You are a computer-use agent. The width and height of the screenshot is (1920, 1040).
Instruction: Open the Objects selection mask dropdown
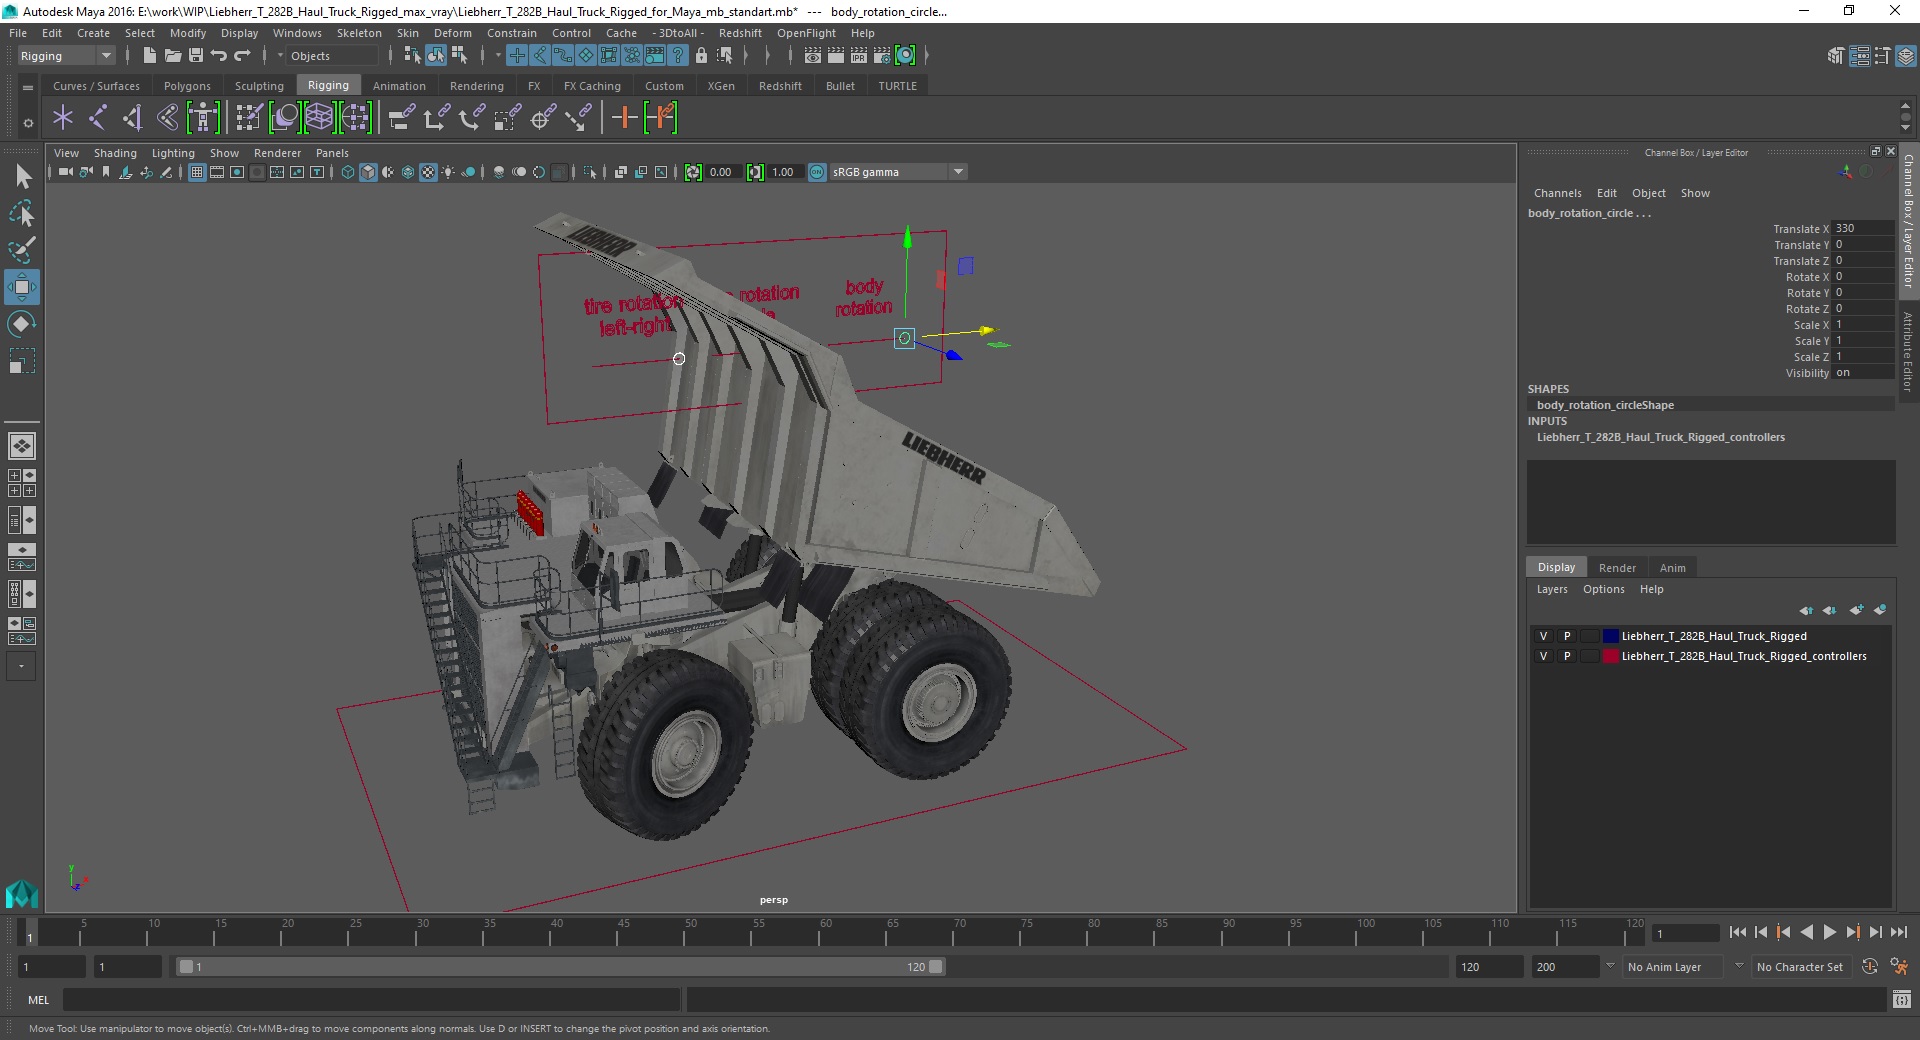pyautogui.click(x=332, y=56)
